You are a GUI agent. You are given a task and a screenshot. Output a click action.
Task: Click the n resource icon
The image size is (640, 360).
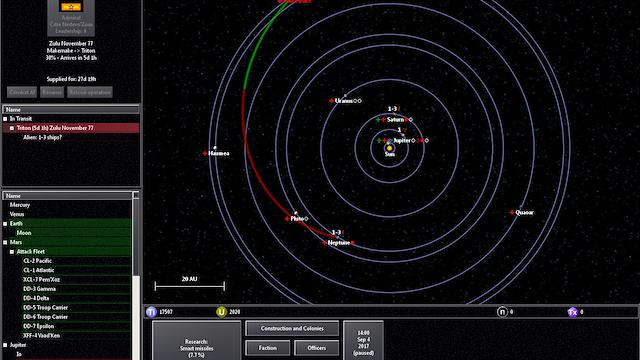502,312
